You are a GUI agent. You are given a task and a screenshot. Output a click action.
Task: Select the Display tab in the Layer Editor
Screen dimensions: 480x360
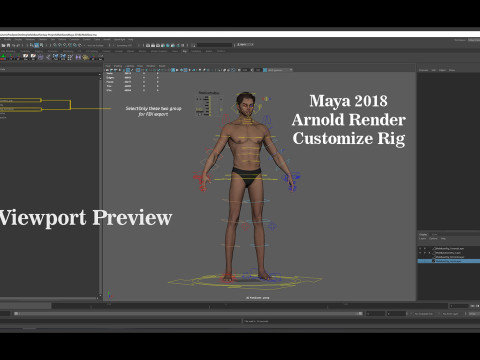coord(423,234)
